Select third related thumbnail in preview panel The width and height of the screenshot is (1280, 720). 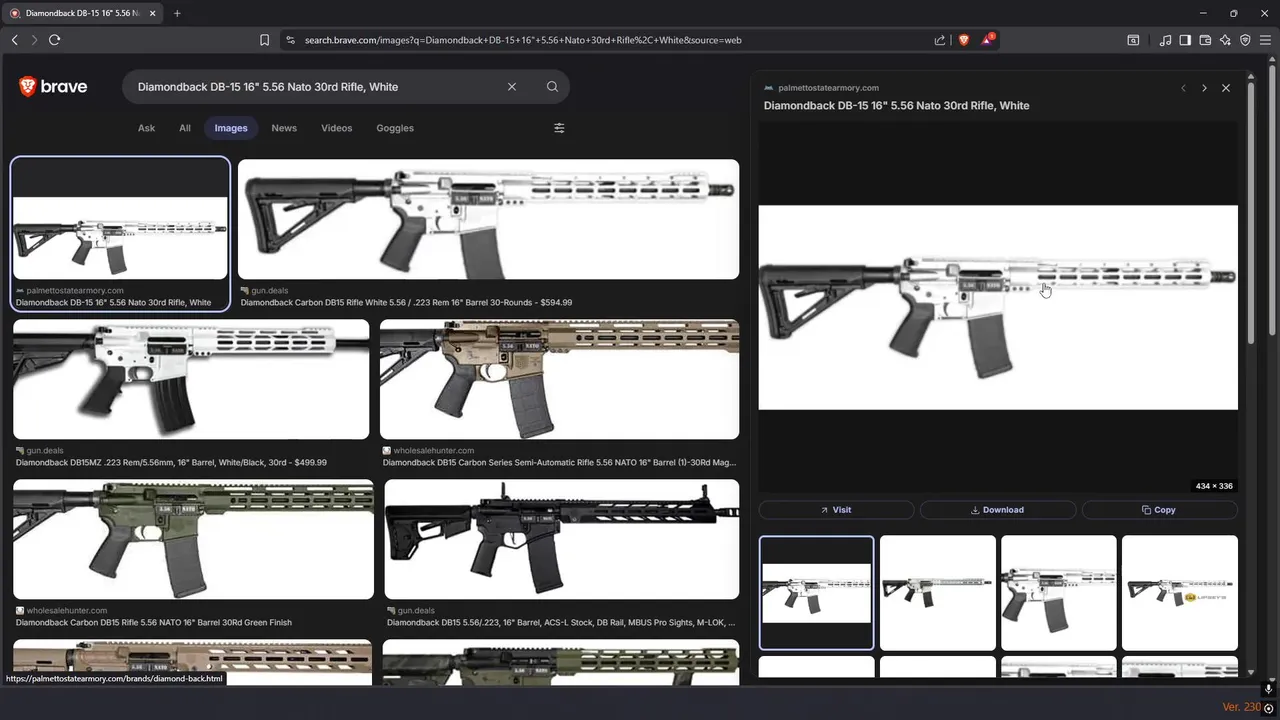[1059, 593]
